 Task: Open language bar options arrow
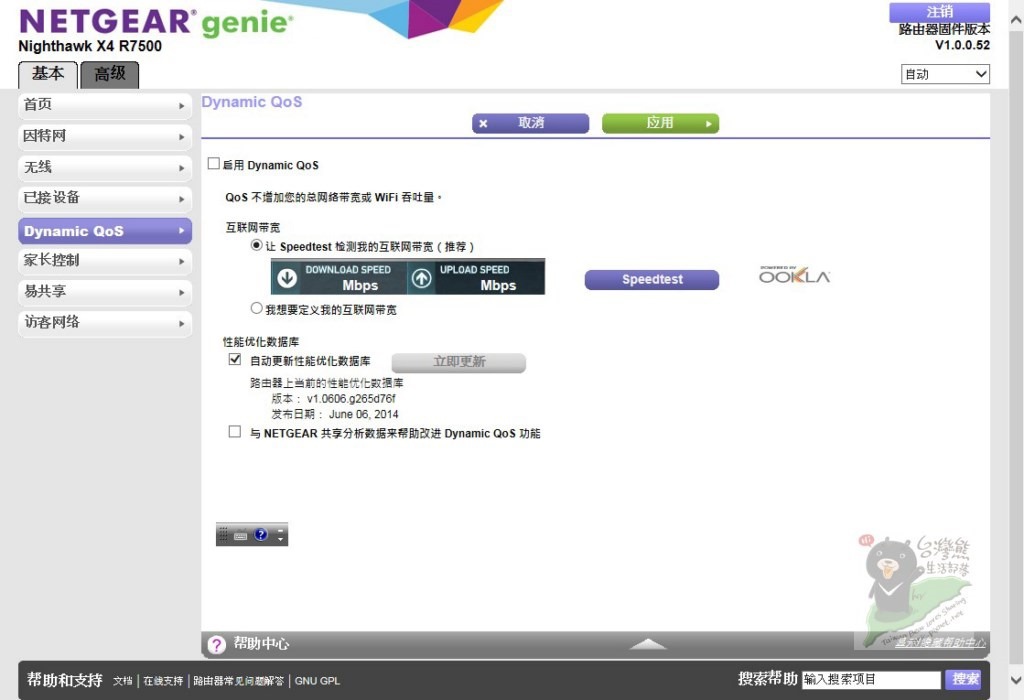point(281,540)
